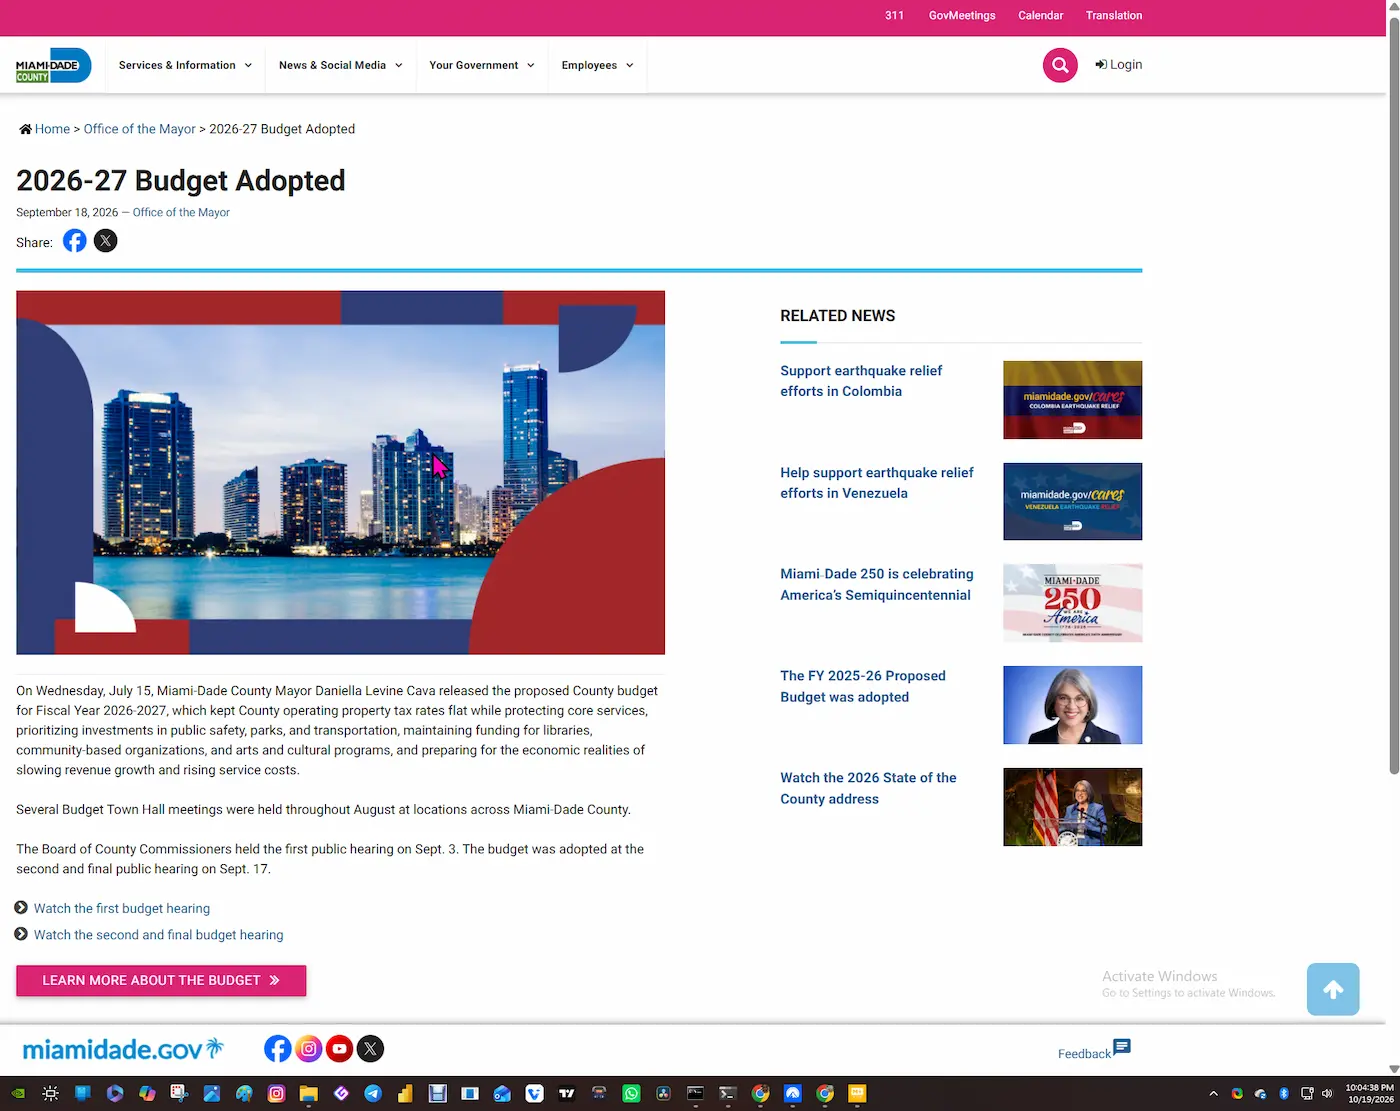
Task: Click the Venezuela earthquake relief thumbnail
Action: (x=1072, y=501)
